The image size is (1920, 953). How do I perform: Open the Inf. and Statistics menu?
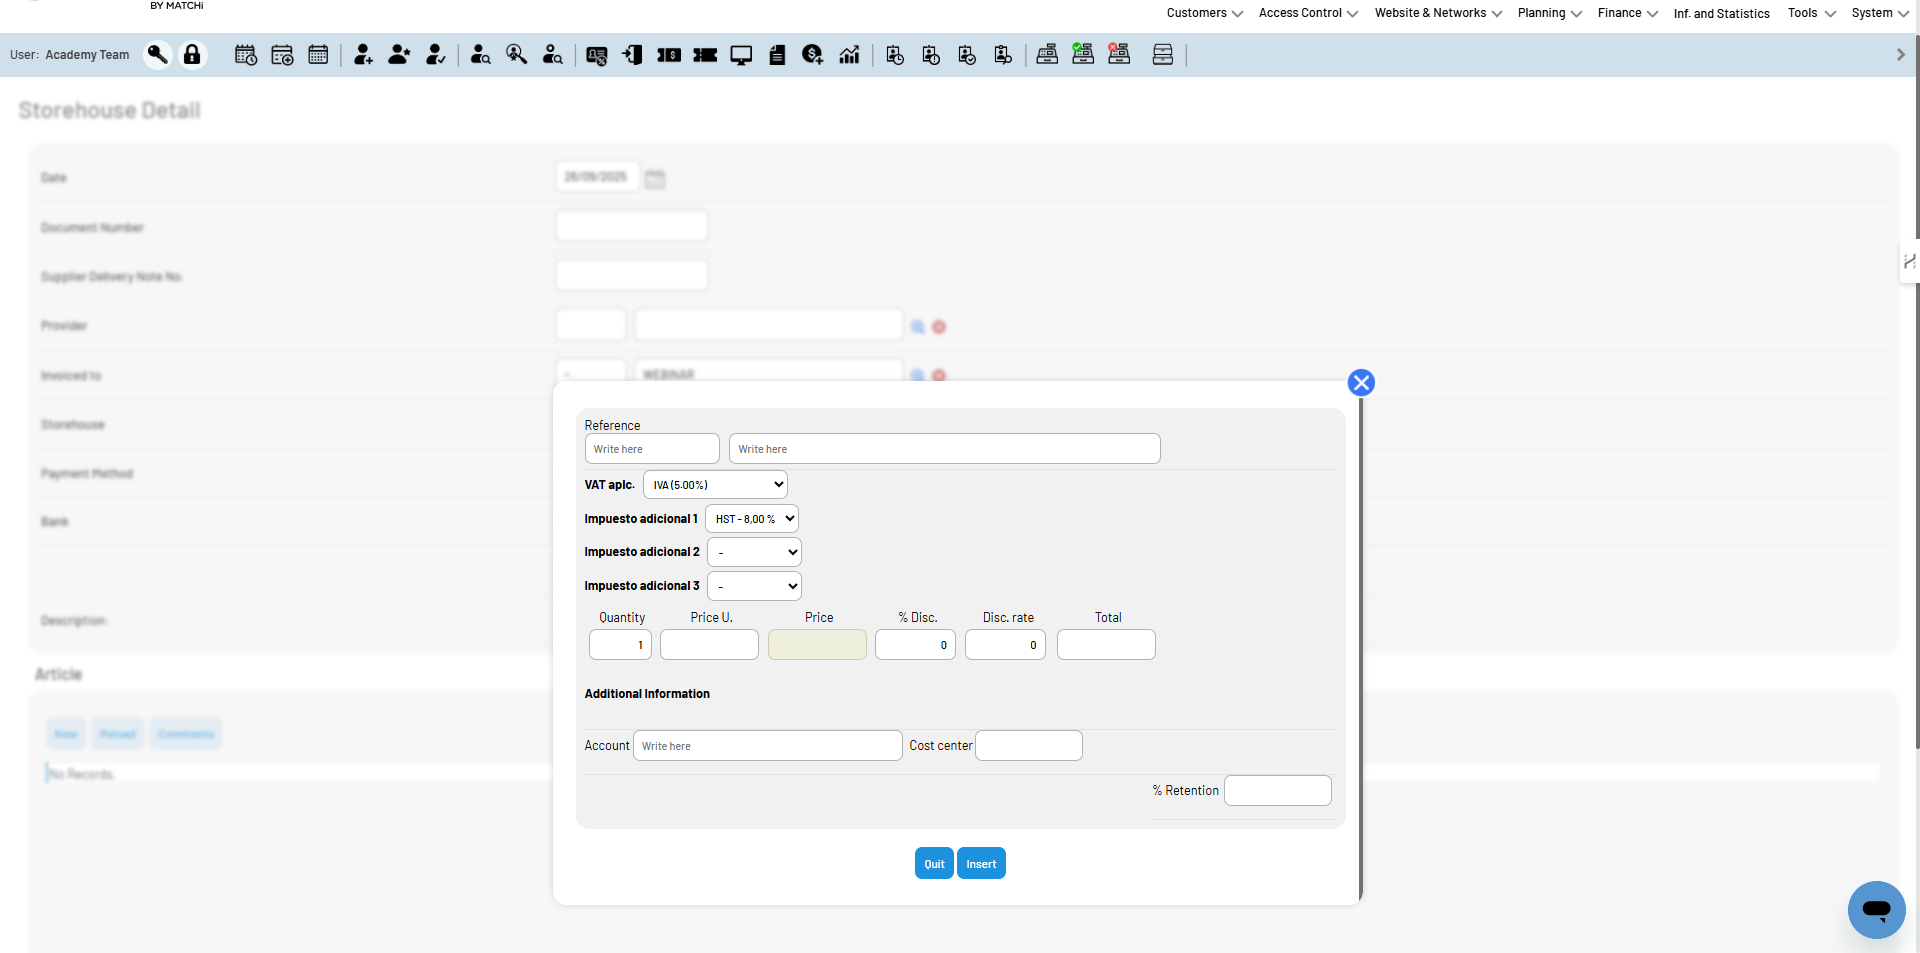point(1721,13)
